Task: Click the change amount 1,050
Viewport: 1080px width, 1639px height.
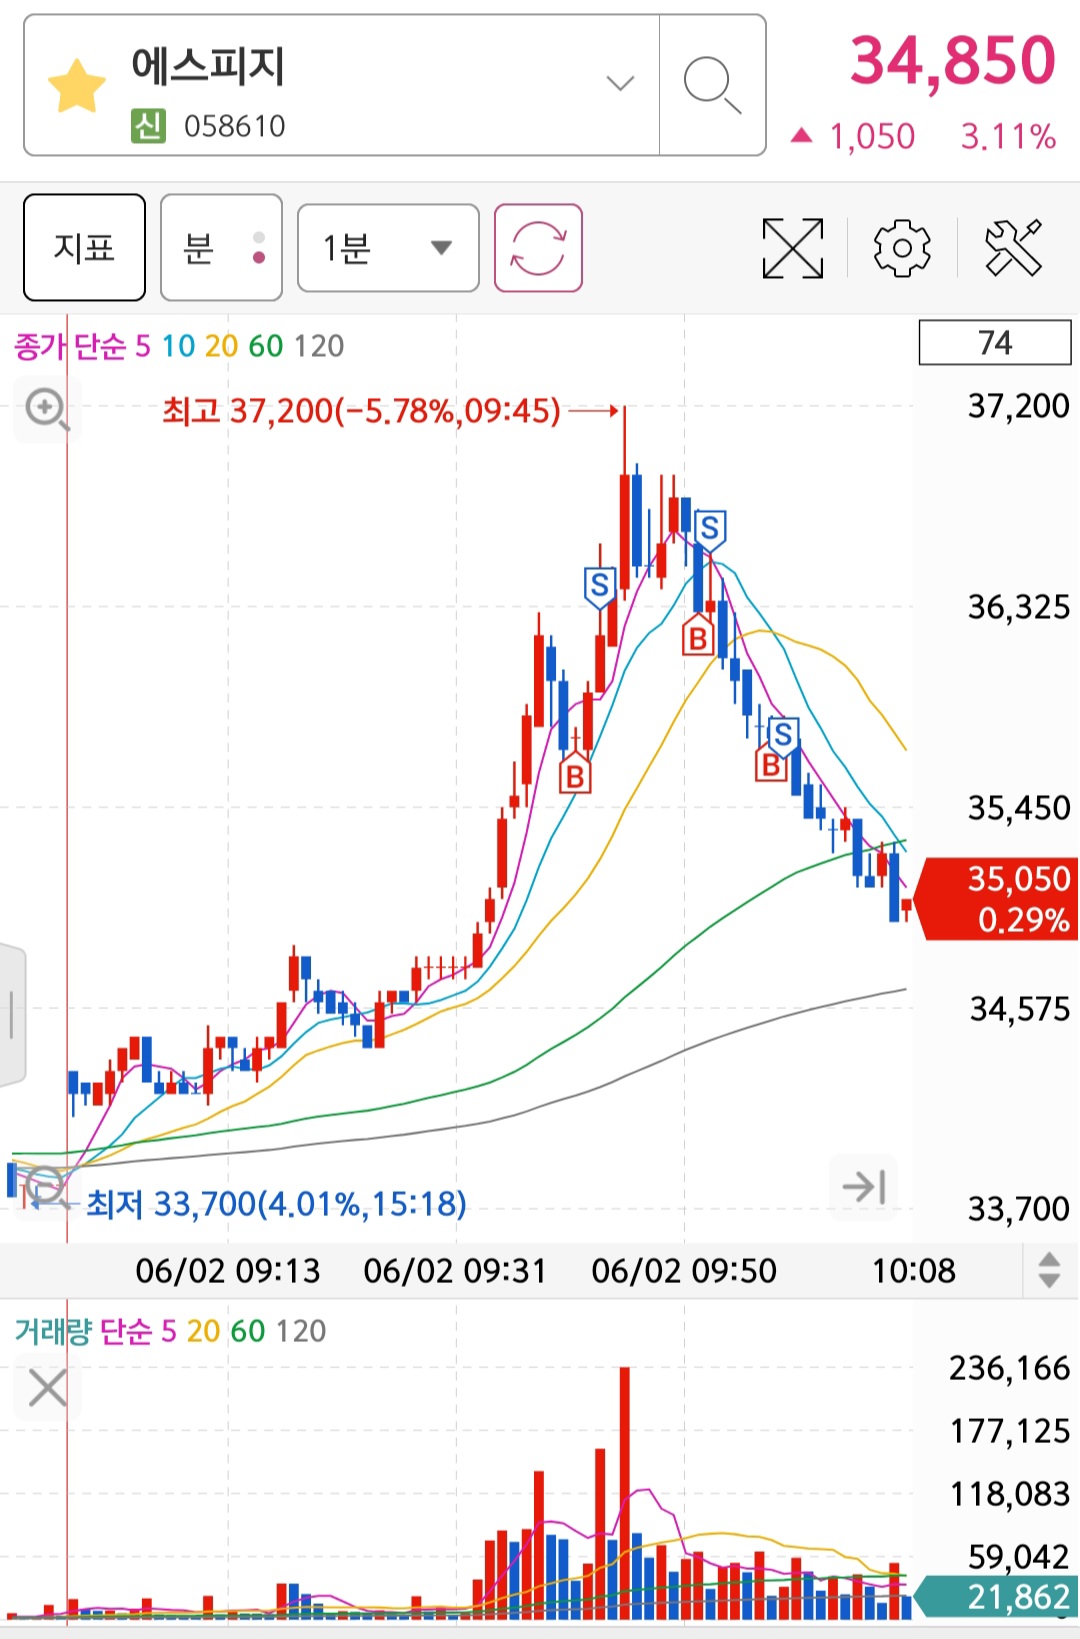Action: click(x=872, y=136)
